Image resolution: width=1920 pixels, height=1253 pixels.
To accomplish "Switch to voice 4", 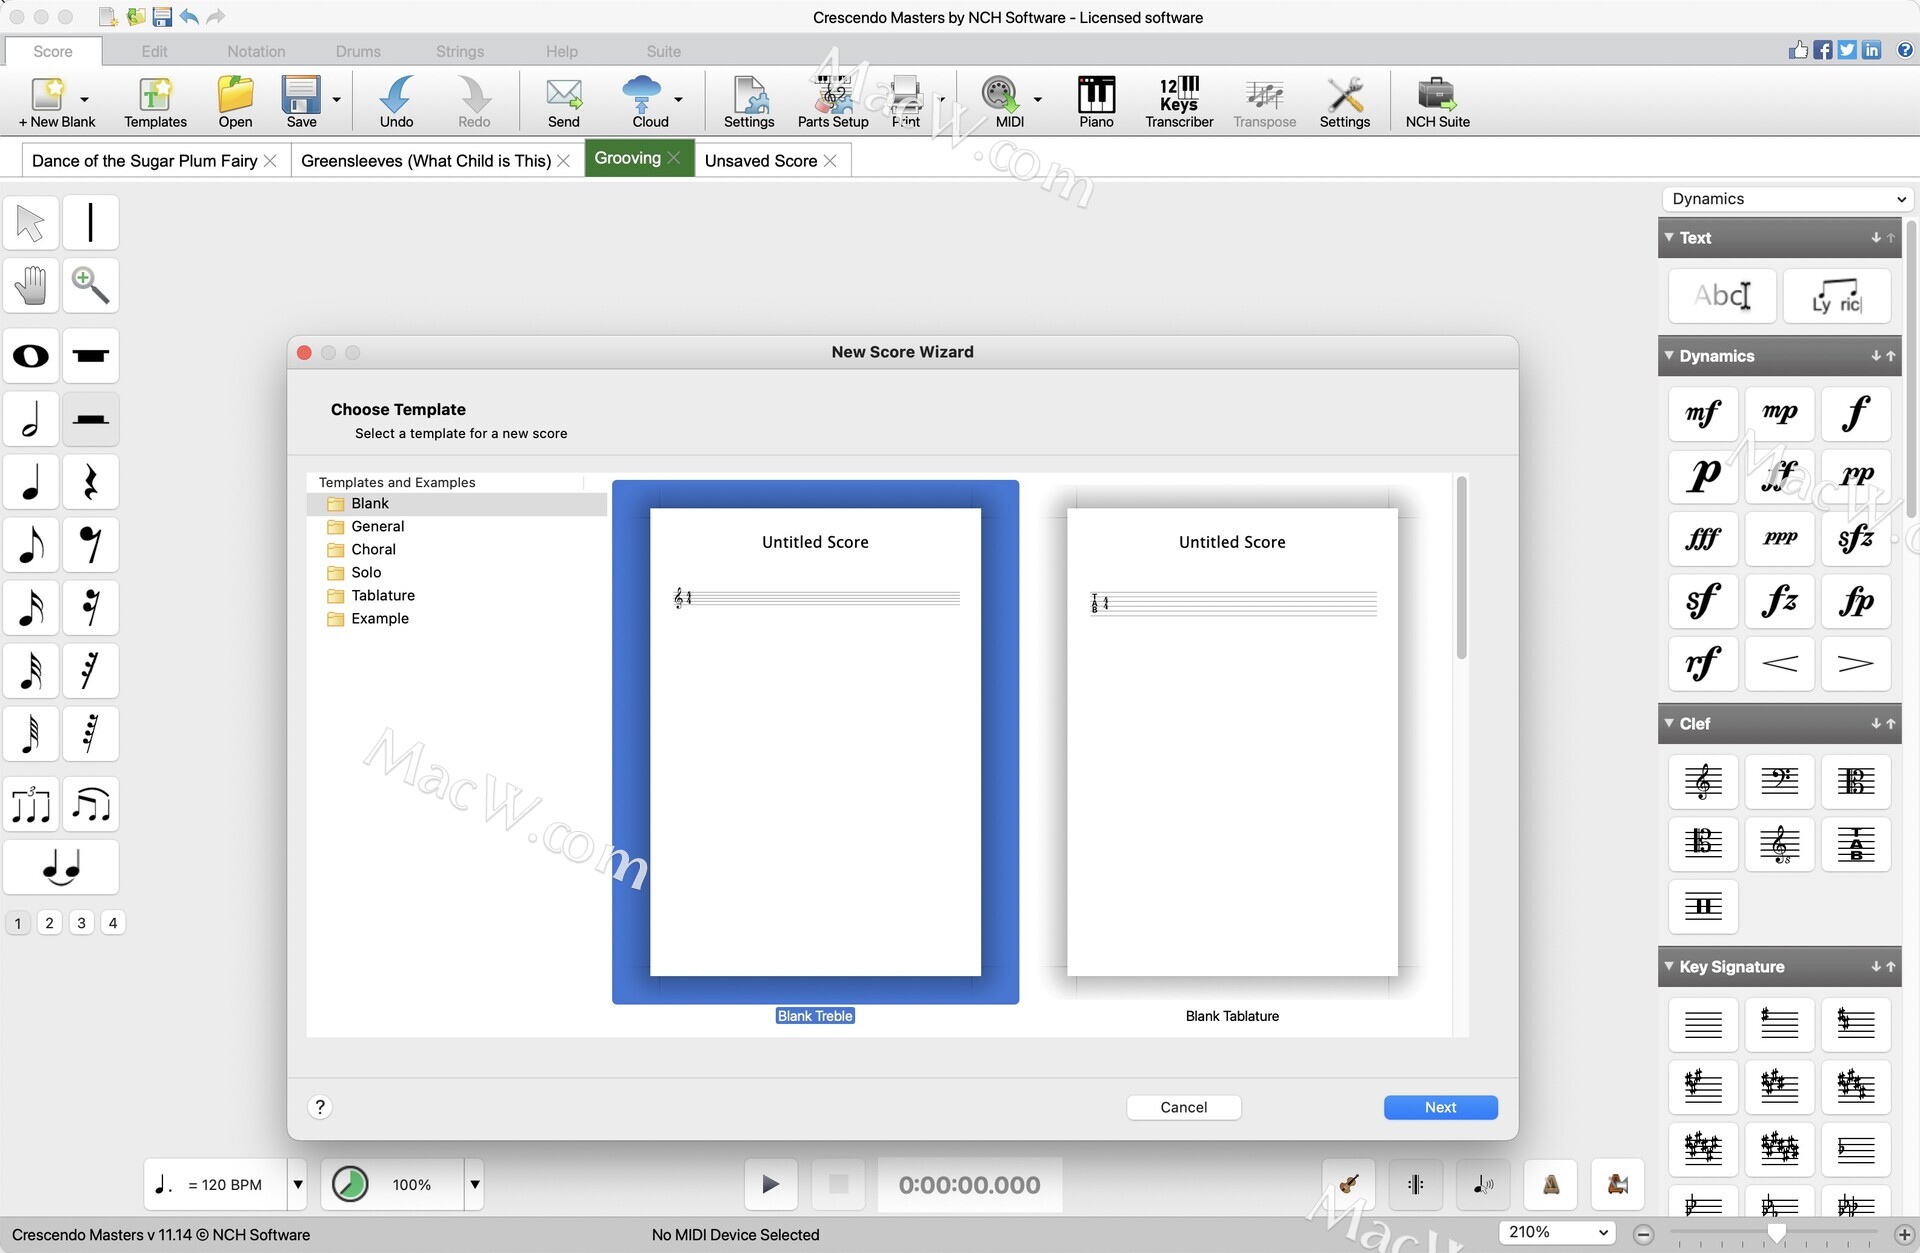I will click(x=113, y=923).
